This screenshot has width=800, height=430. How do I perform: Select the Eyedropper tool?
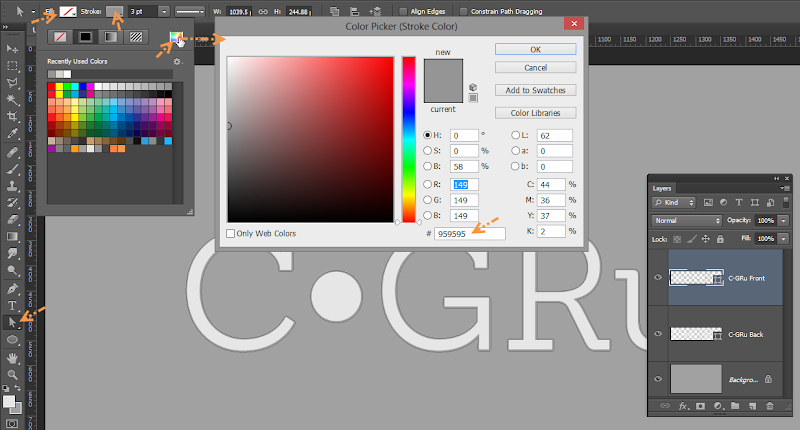pyautogui.click(x=12, y=134)
